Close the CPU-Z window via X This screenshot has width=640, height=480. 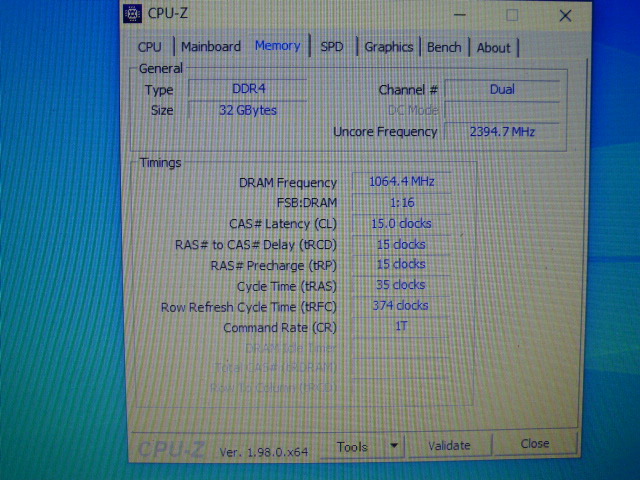[x=565, y=16]
